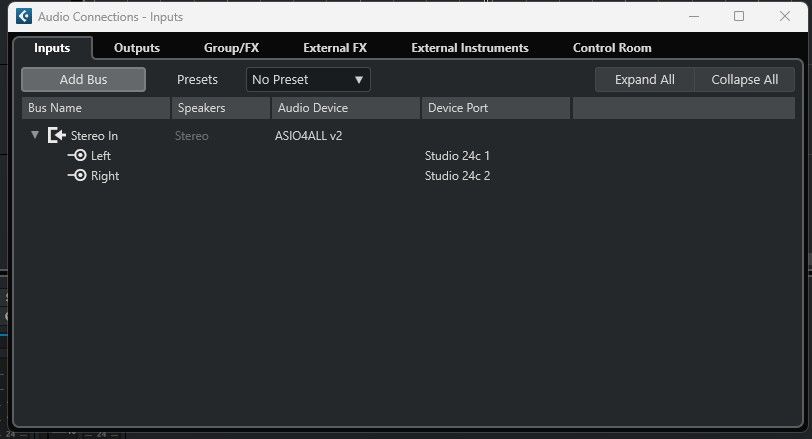Open the No Preset dropdown
Viewport: 812px width, 439px height.
[308, 80]
